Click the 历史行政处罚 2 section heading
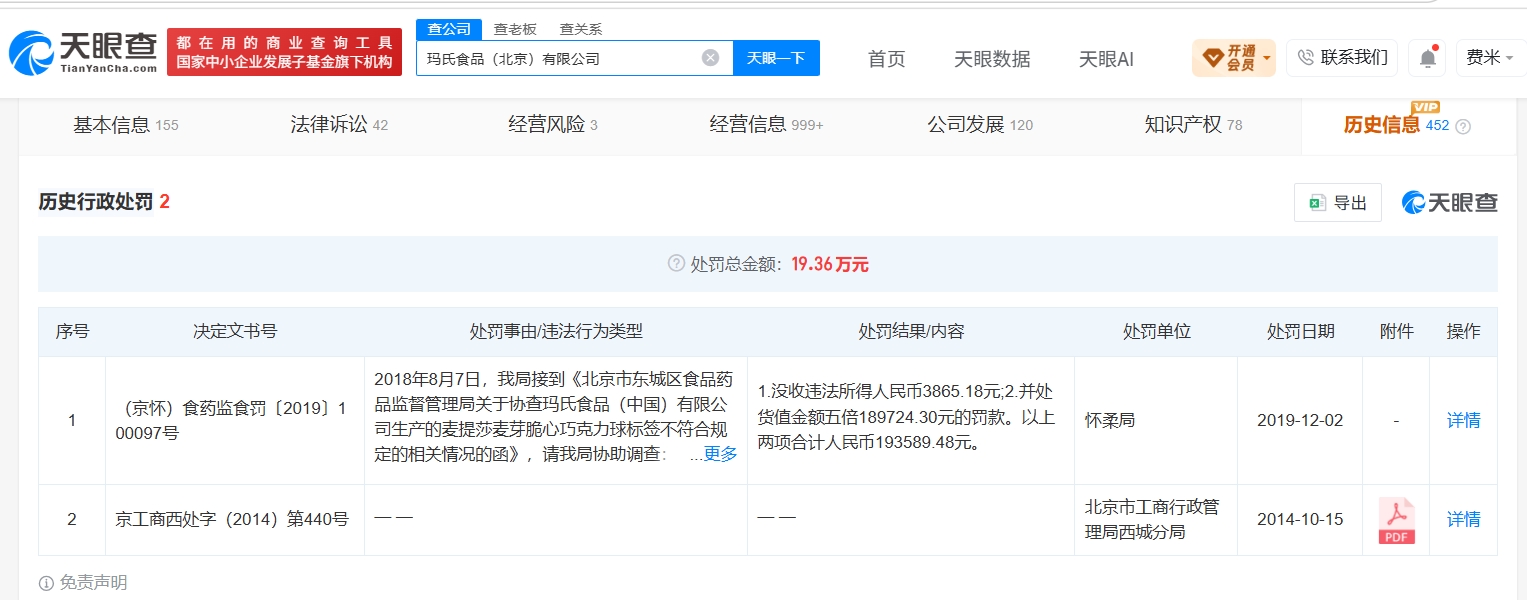 [x=104, y=202]
